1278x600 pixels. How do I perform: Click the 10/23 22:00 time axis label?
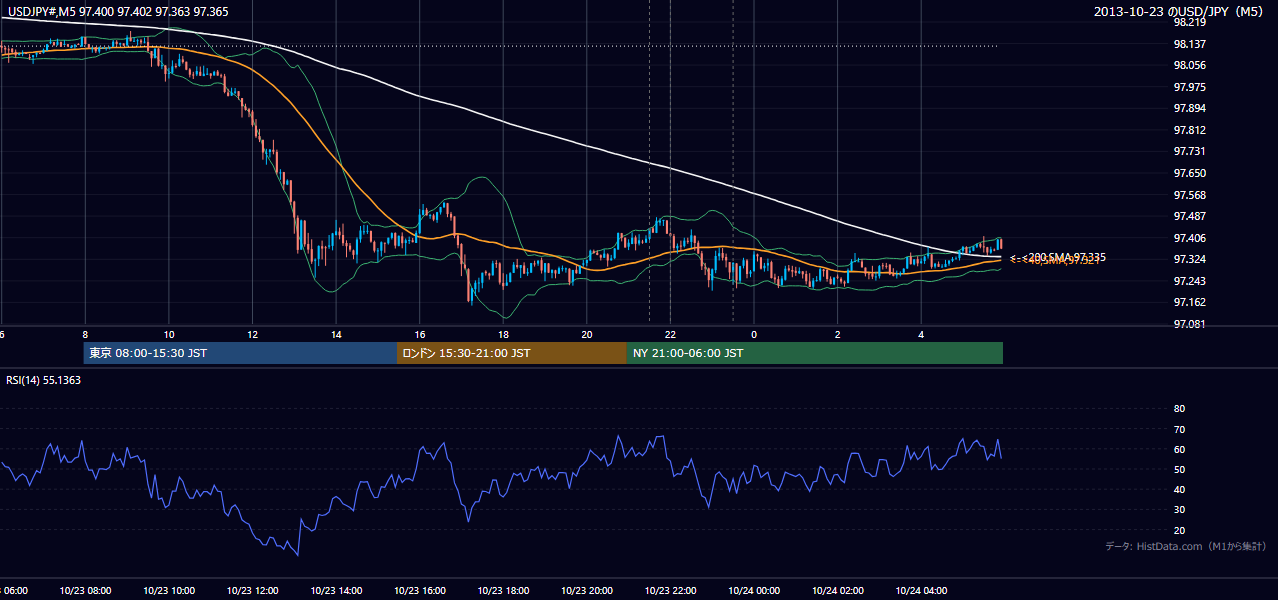coord(670,591)
